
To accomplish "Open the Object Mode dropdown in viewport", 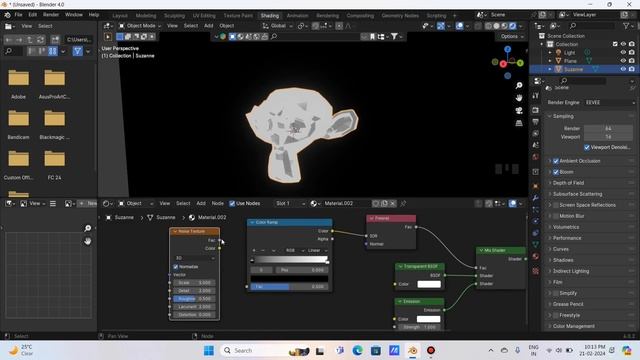I will coord(140,26).
